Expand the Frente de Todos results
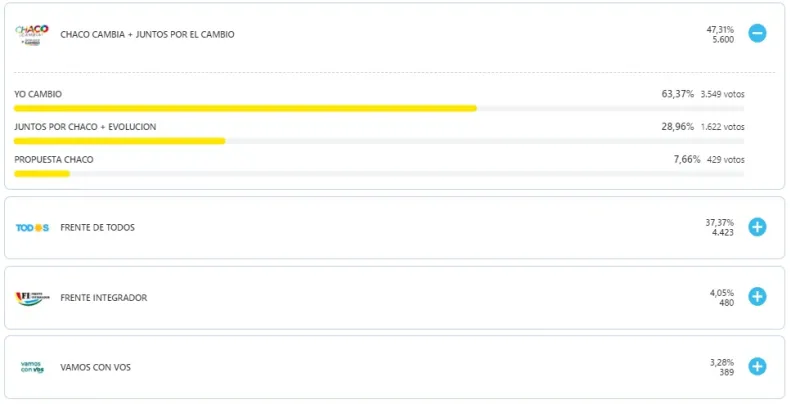 click(757, 227)
